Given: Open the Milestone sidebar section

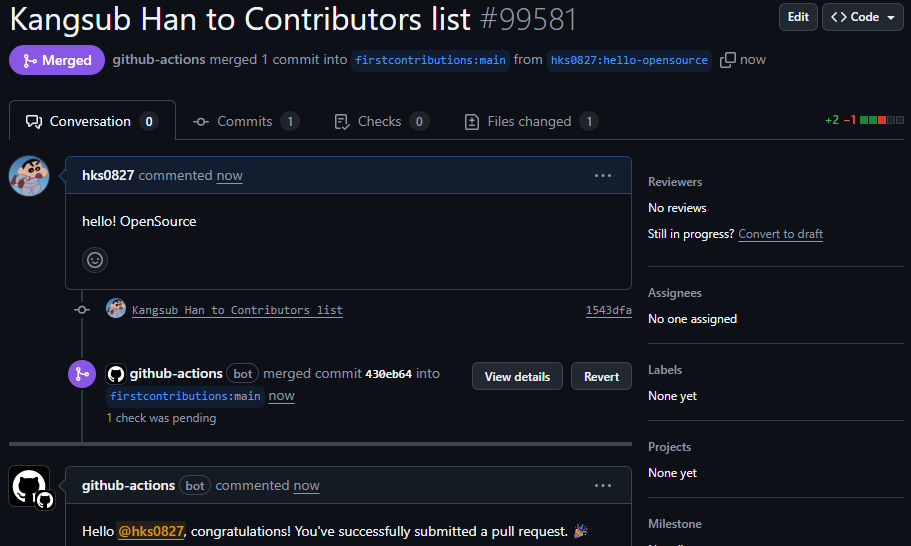Looking at the screenshot, I should point(675,524).
